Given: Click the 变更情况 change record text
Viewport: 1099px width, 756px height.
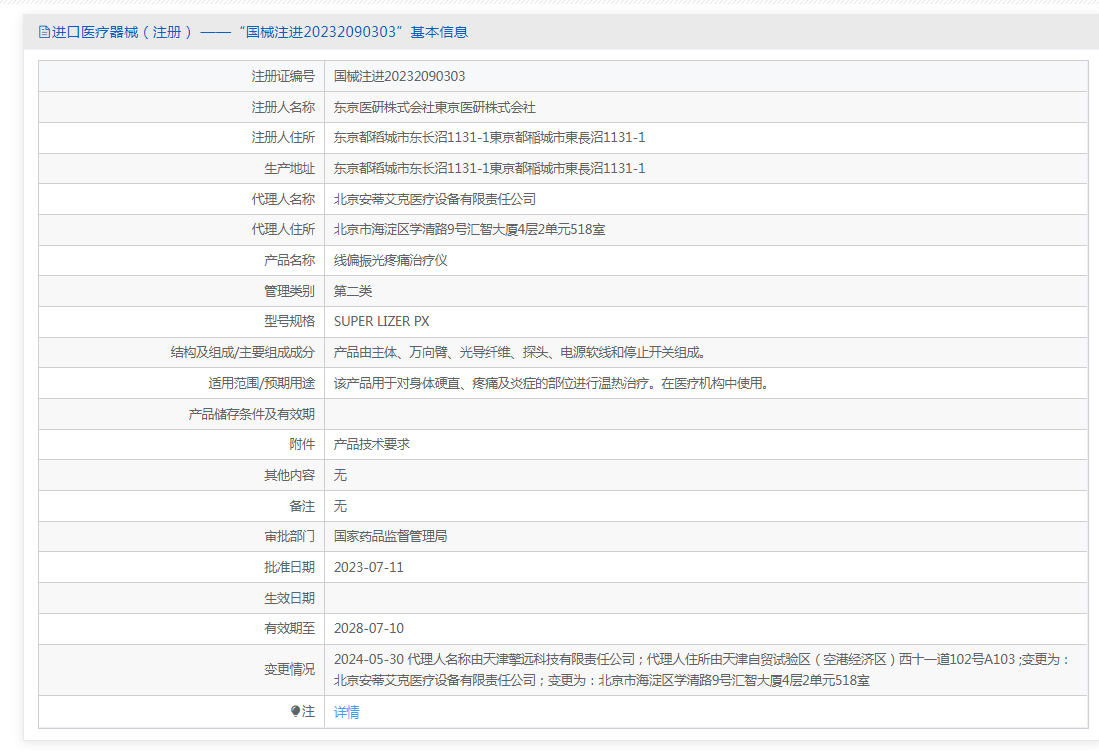Looking at the screenshot, I should click(x=700, y=670).
